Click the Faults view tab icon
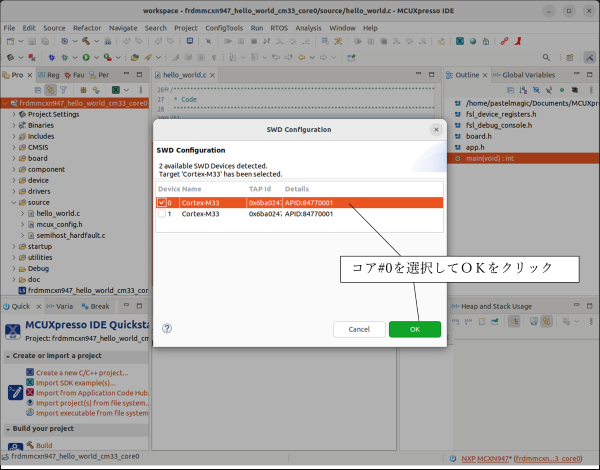The height and width of the screenshot is (470, 600). coord(78,75)
